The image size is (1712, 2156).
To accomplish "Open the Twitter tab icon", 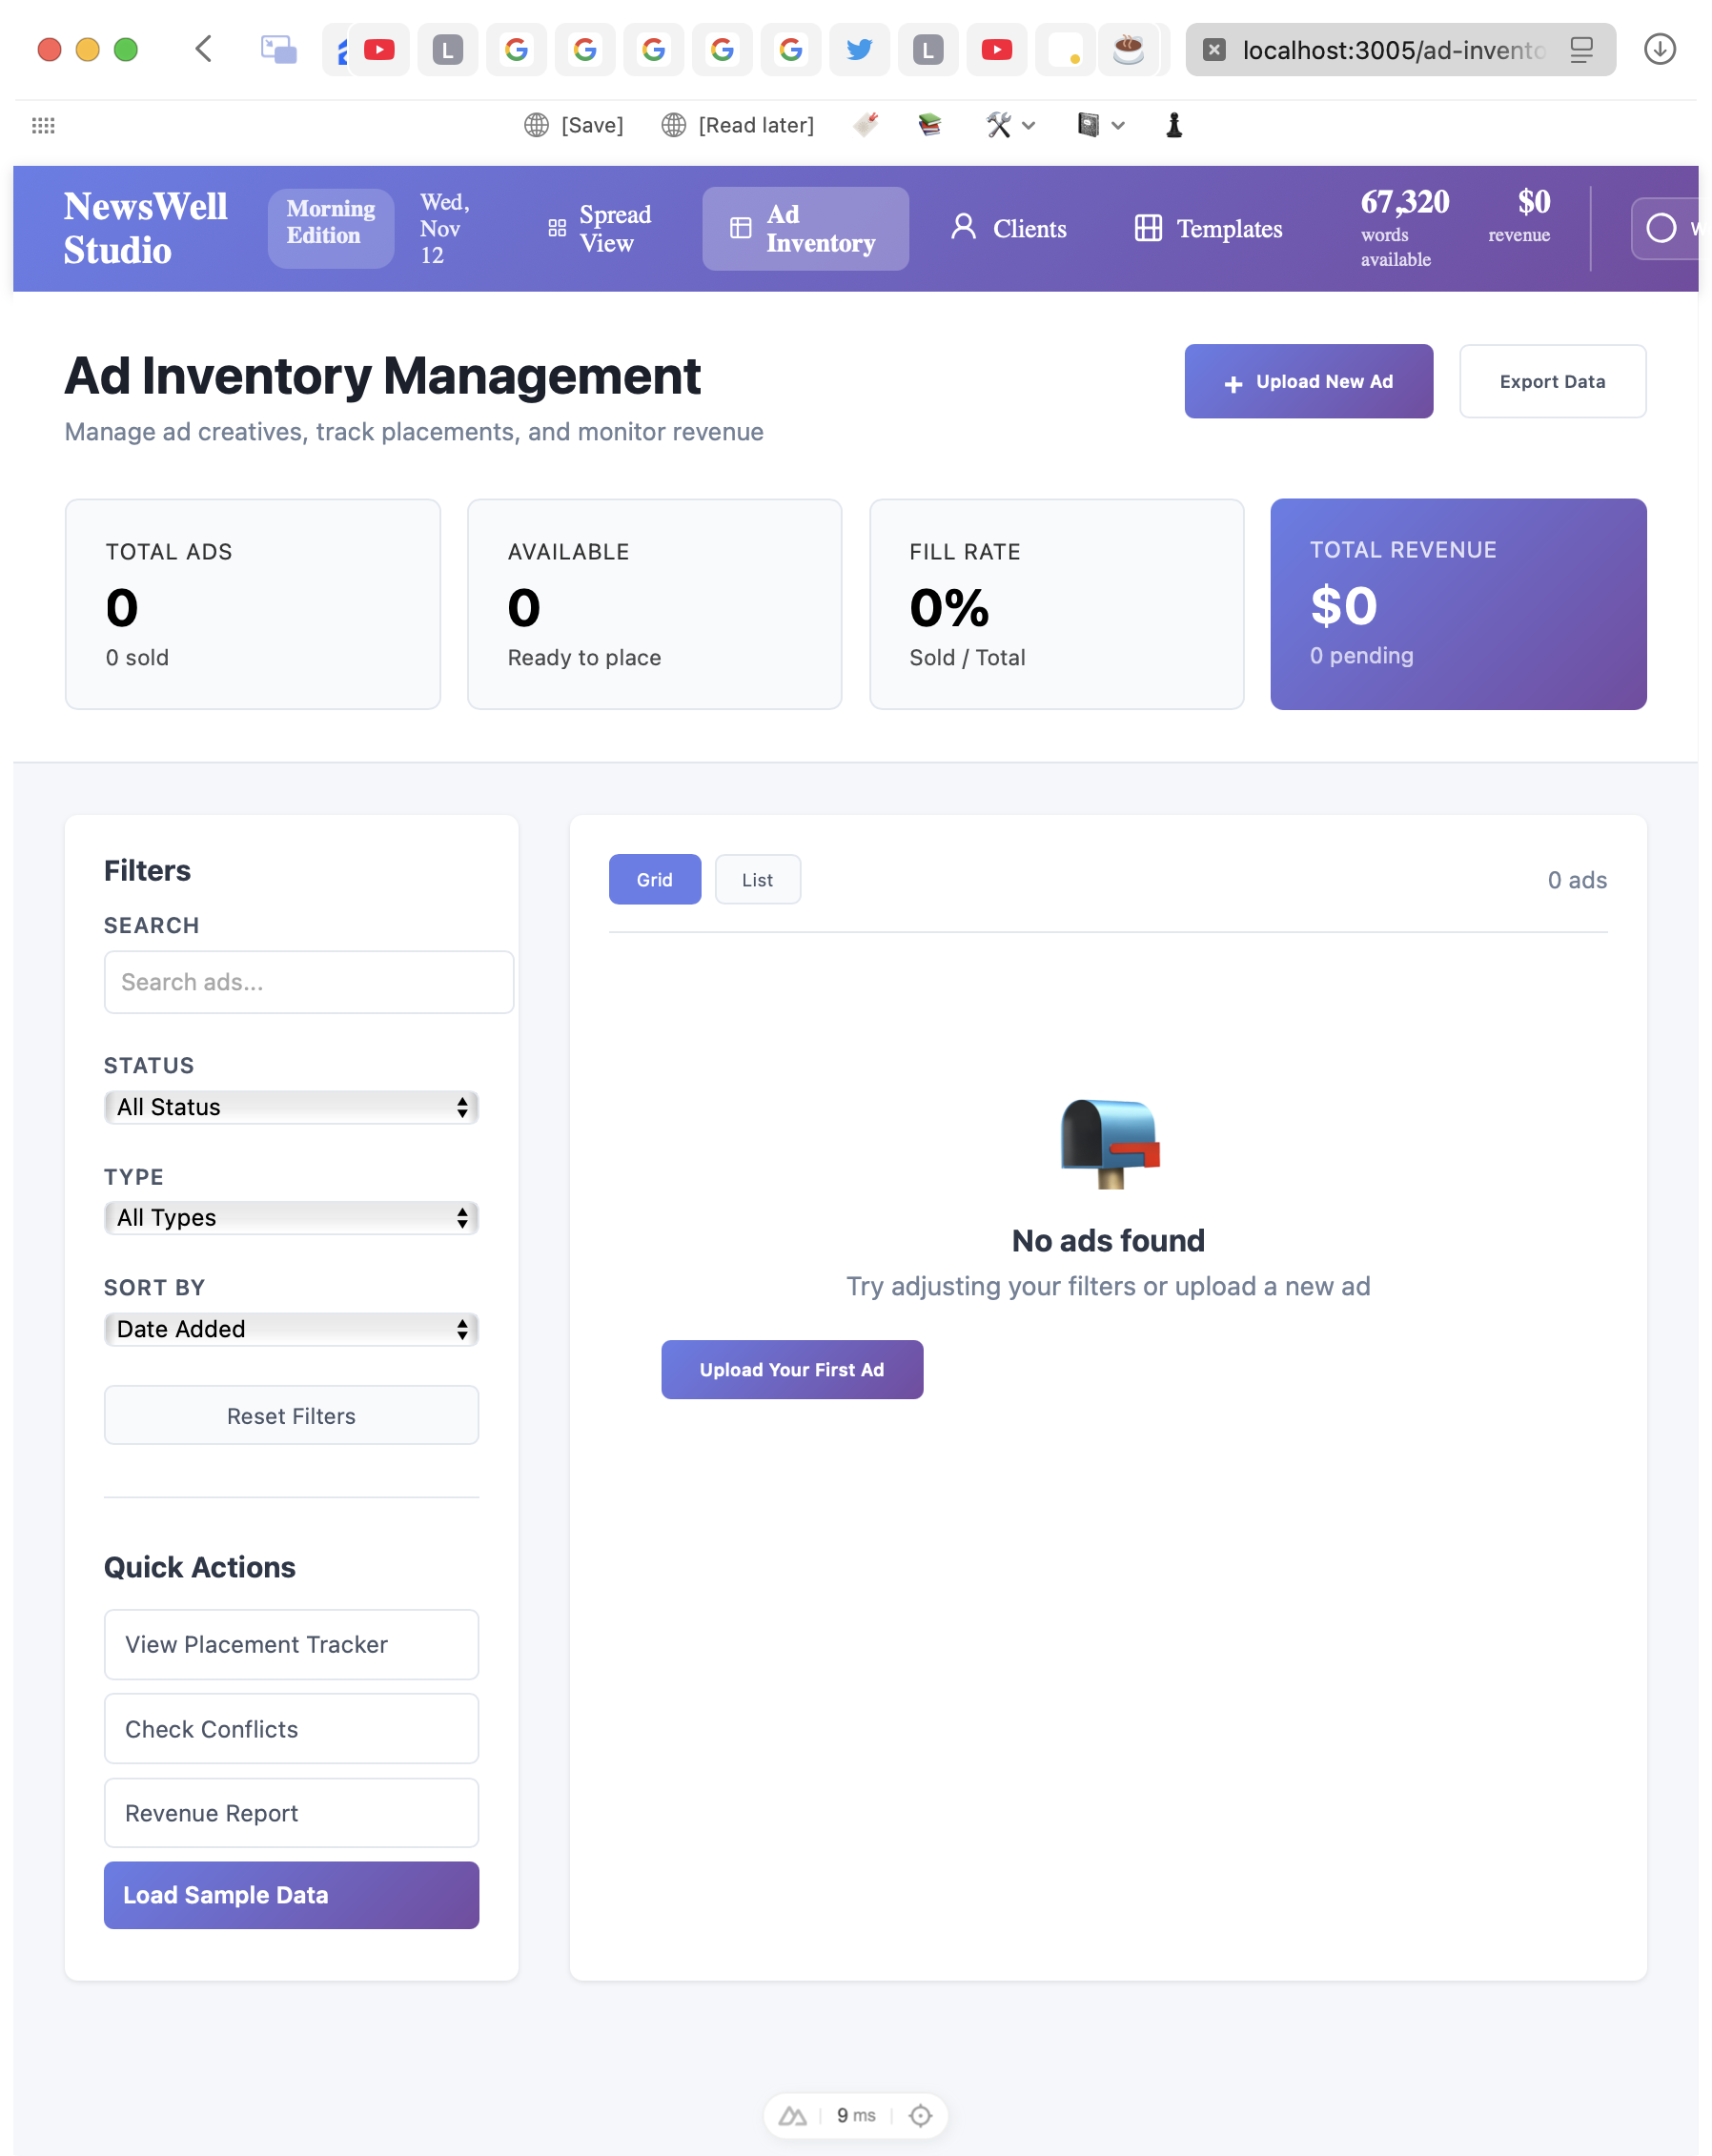I will coord(859,49).
